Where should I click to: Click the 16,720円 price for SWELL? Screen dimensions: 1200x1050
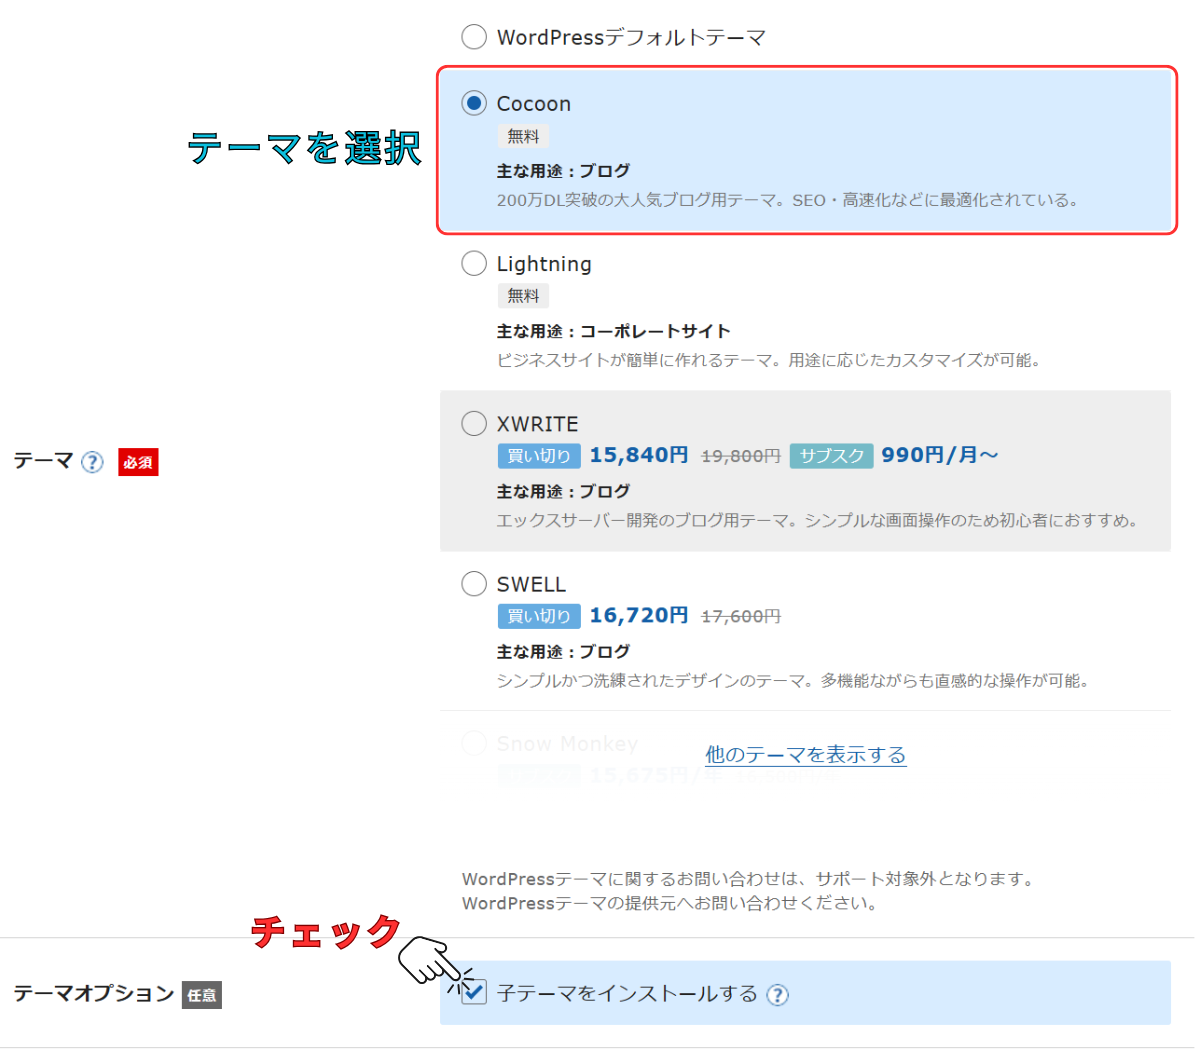click(639, 615)
